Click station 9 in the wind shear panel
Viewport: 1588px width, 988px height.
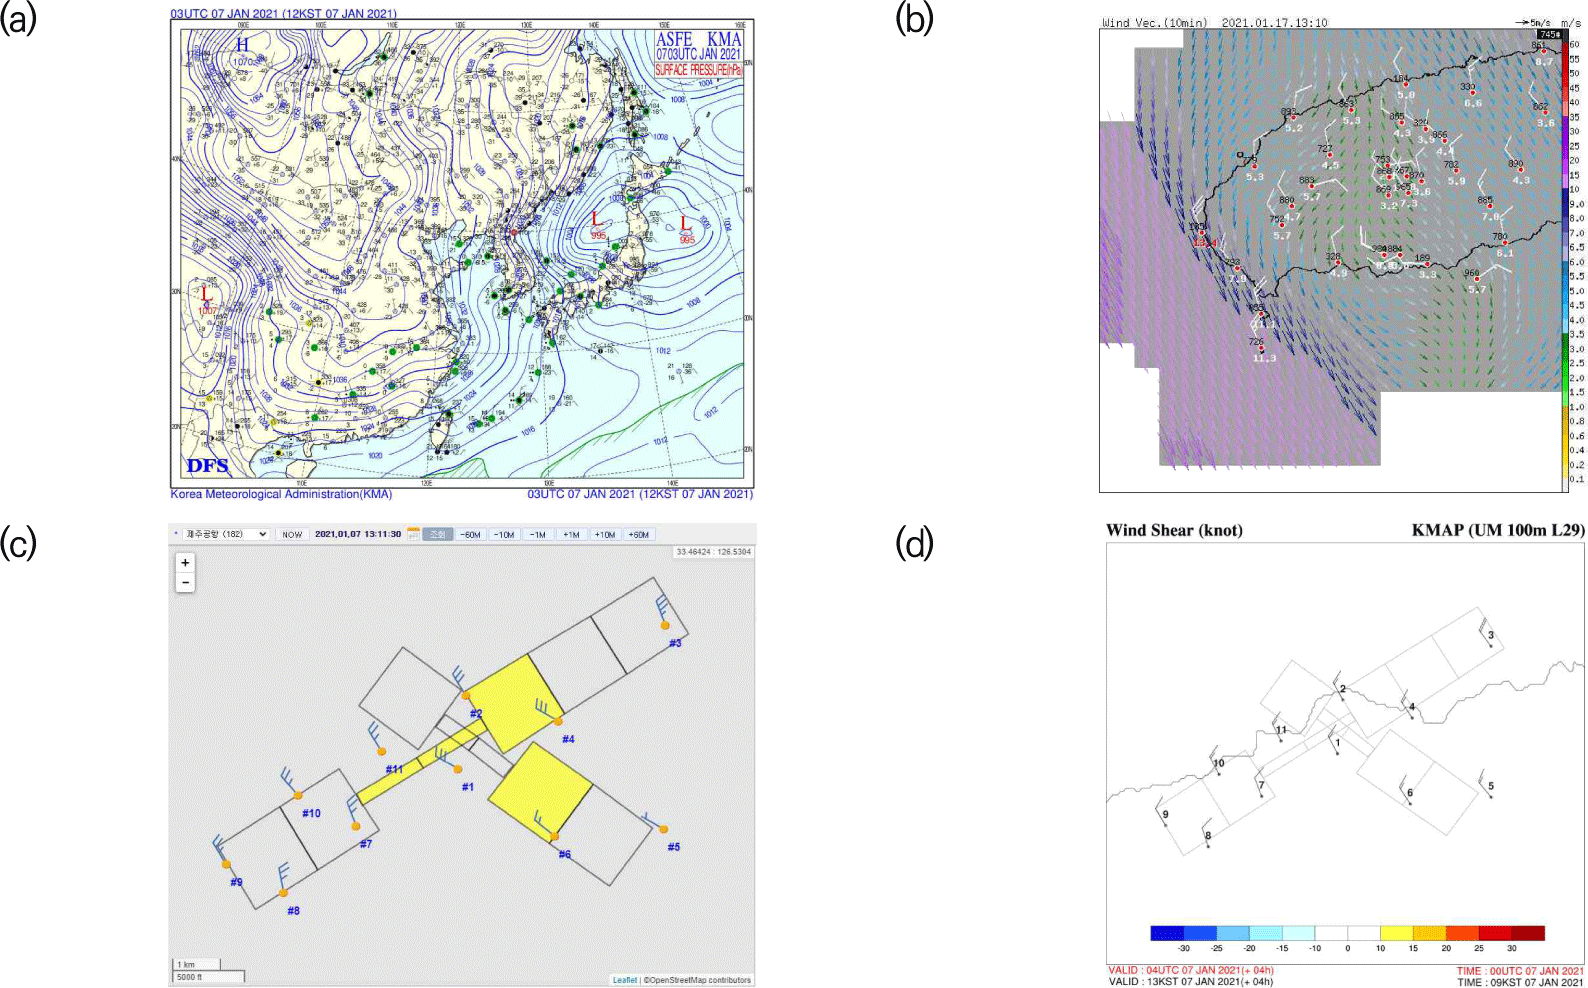(1166, 814)
